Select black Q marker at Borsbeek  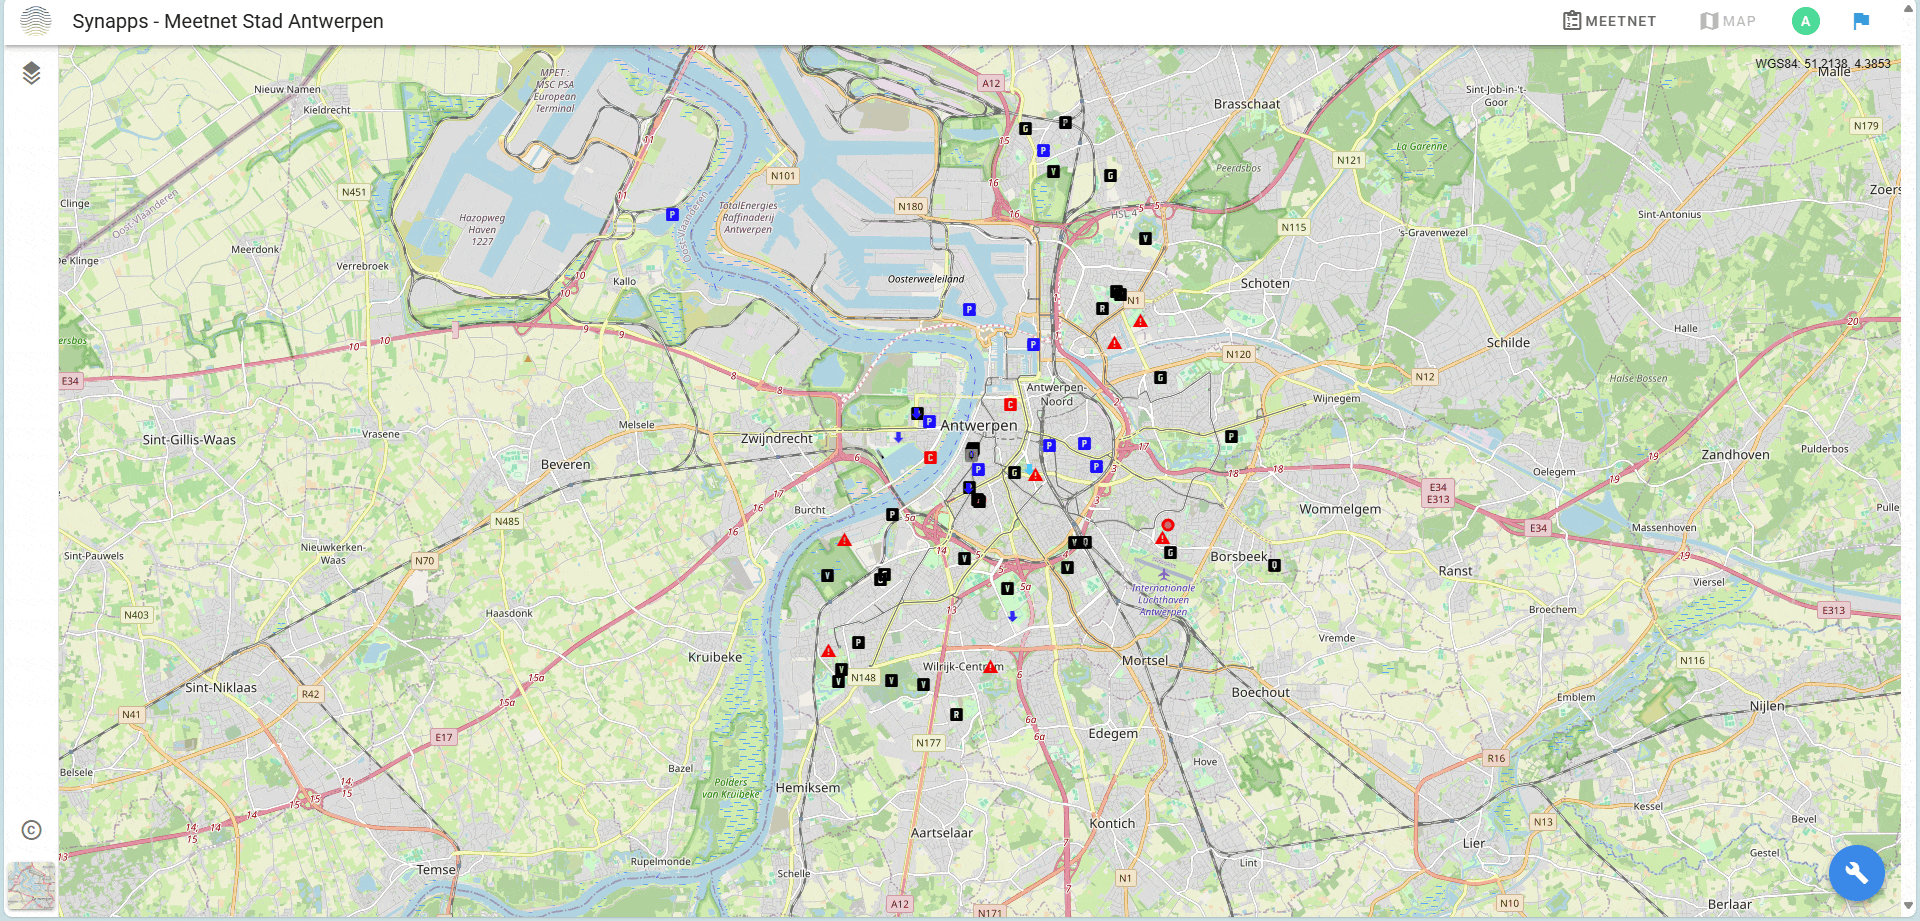pyautogui.click(x=1274, y=566)
